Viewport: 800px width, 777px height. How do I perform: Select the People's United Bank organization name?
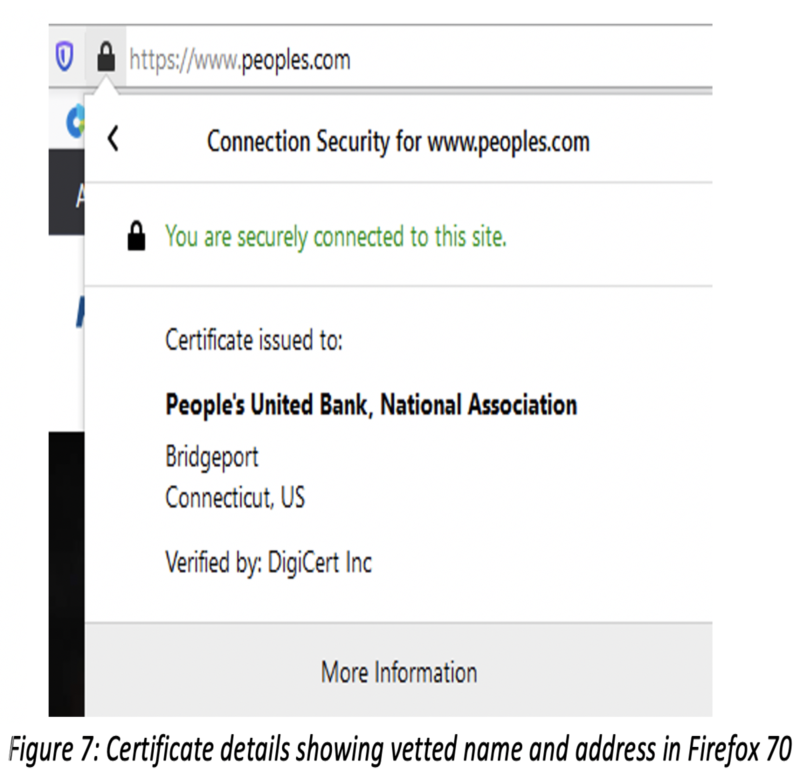coord(371,405)
